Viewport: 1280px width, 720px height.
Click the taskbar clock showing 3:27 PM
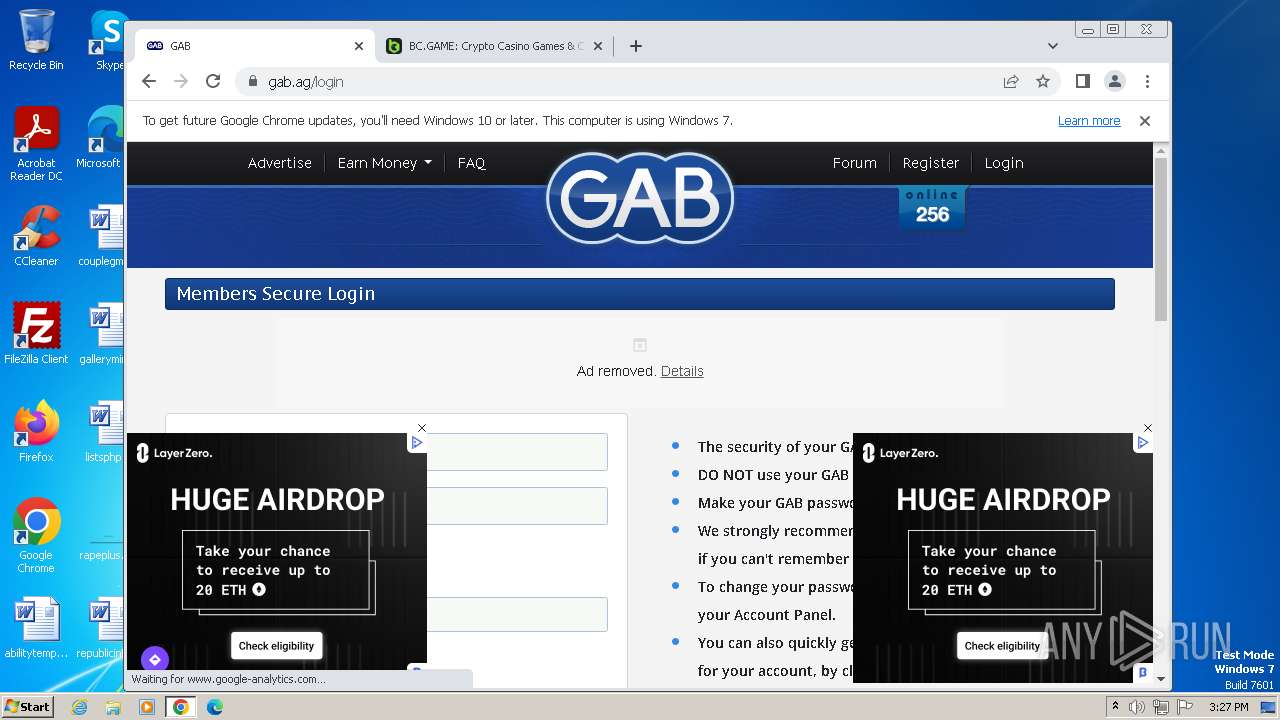(x=1228, y=707)
